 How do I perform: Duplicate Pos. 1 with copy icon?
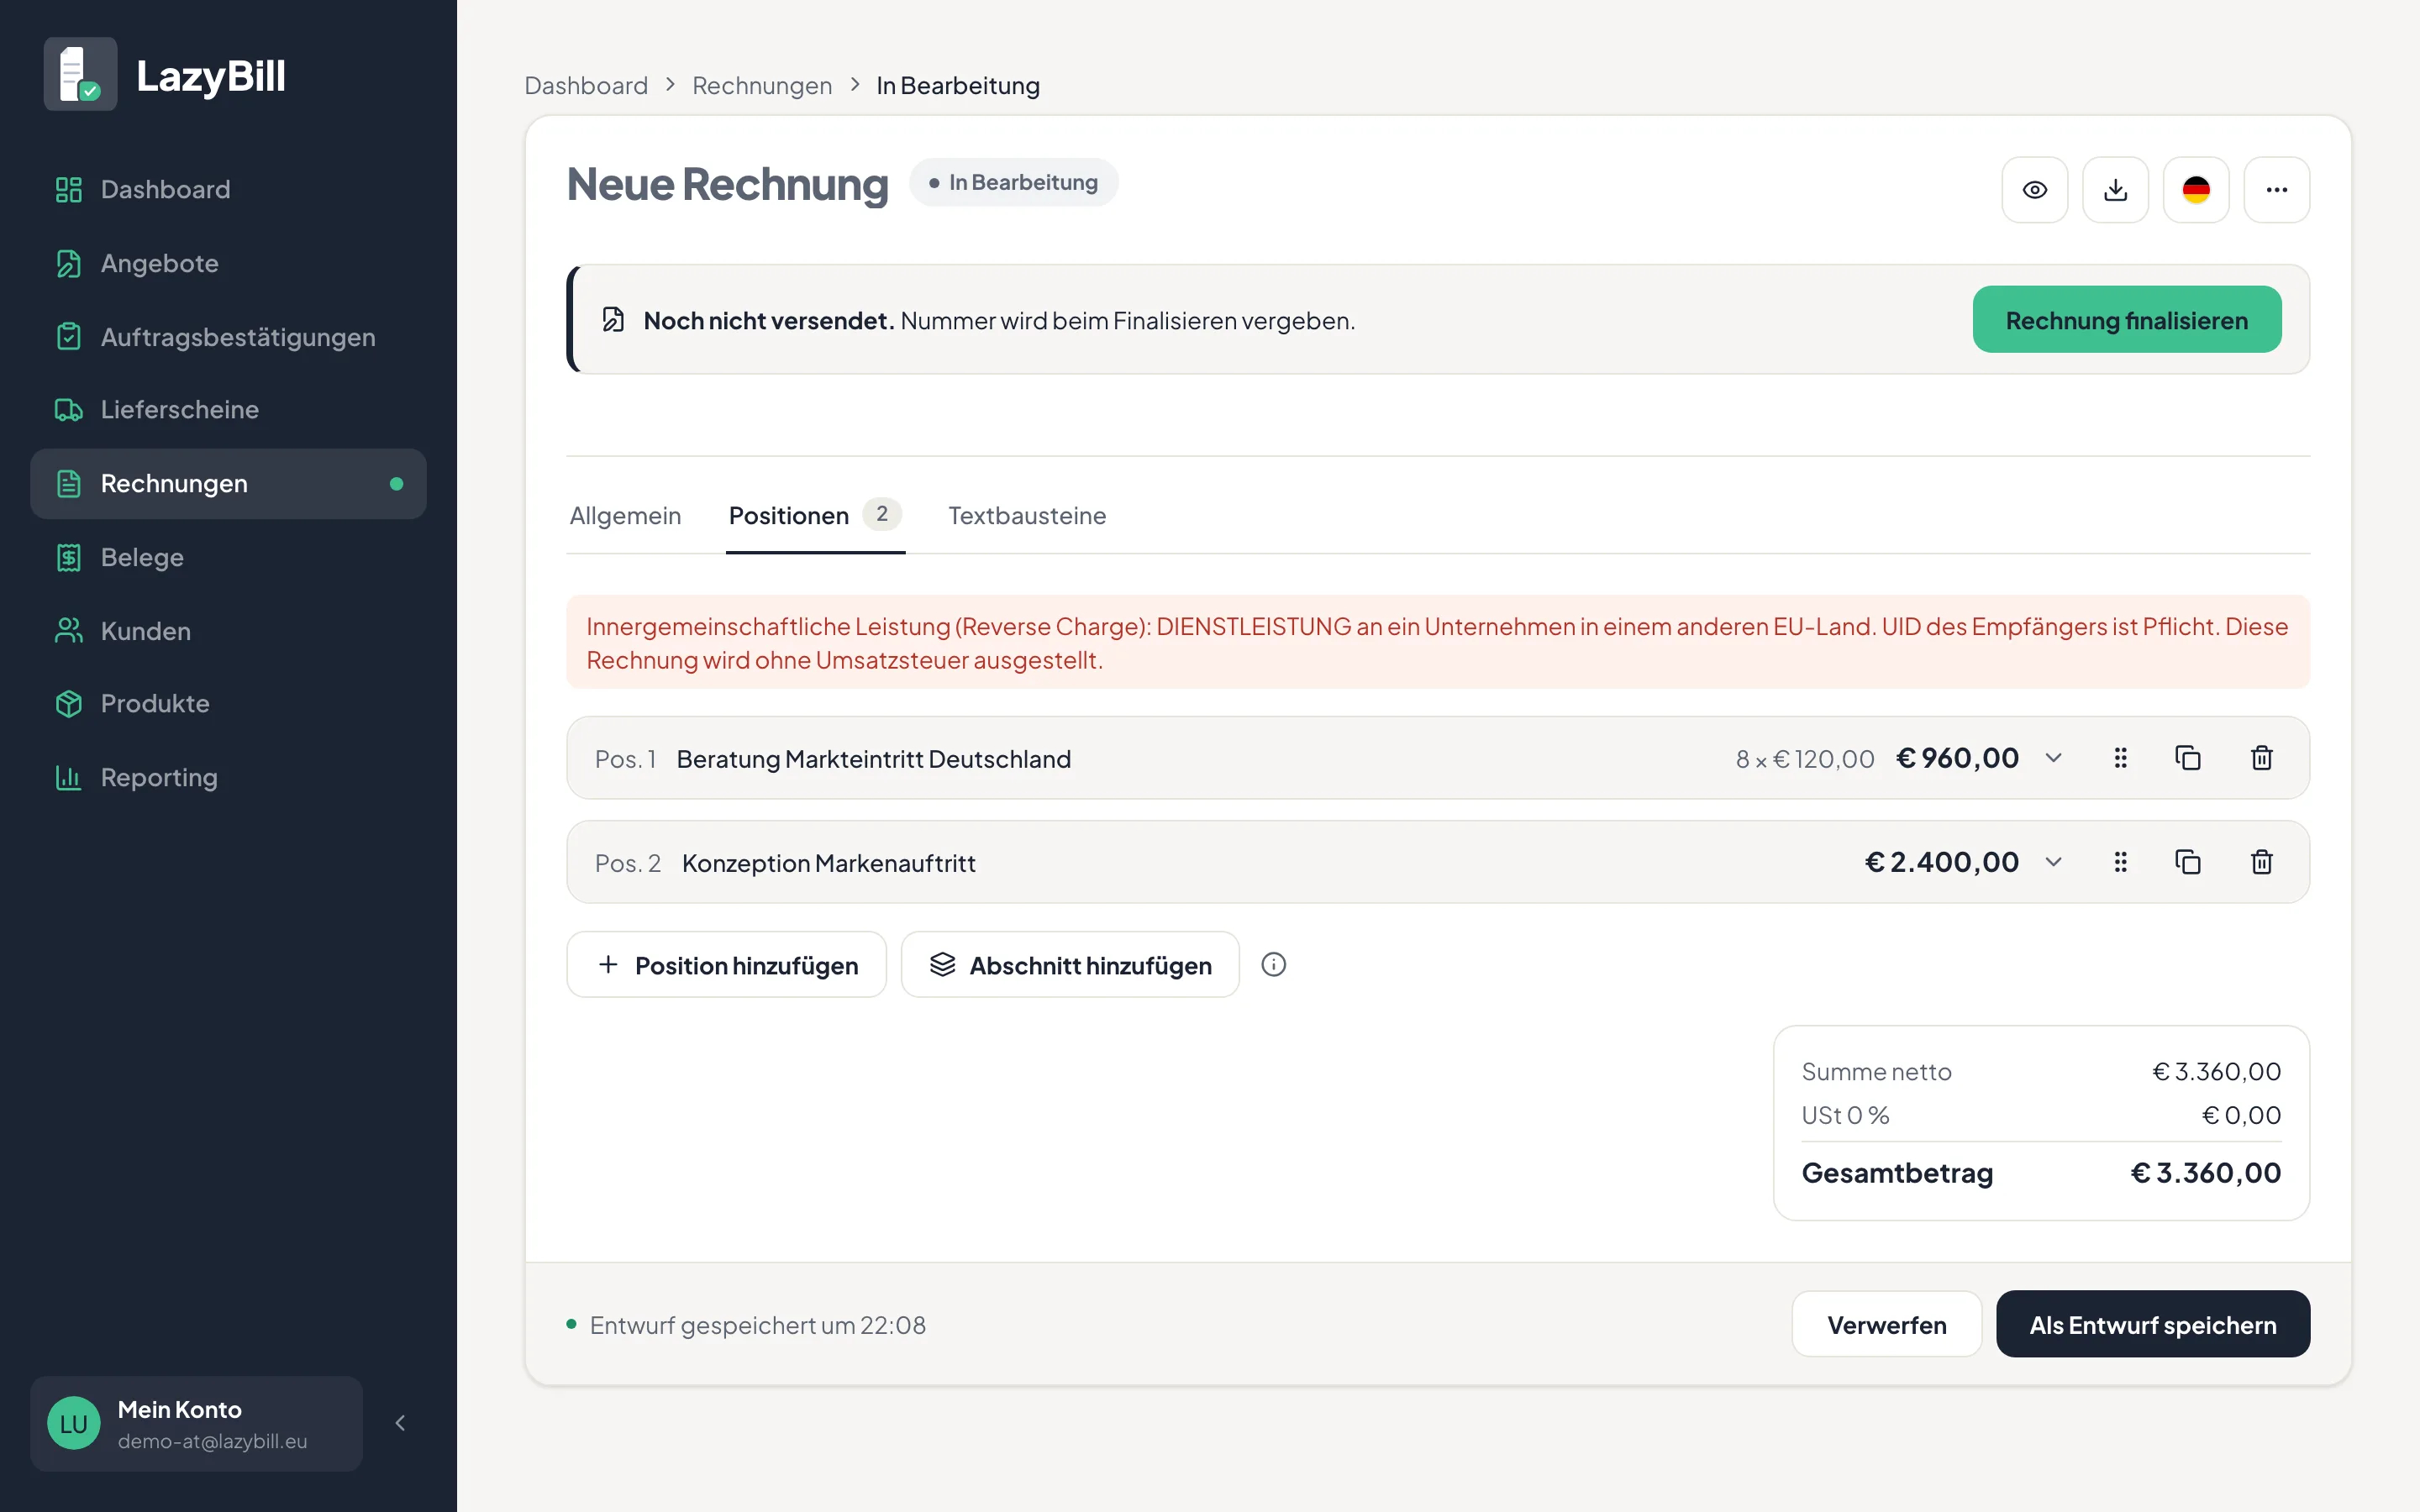click(2188, 758)
